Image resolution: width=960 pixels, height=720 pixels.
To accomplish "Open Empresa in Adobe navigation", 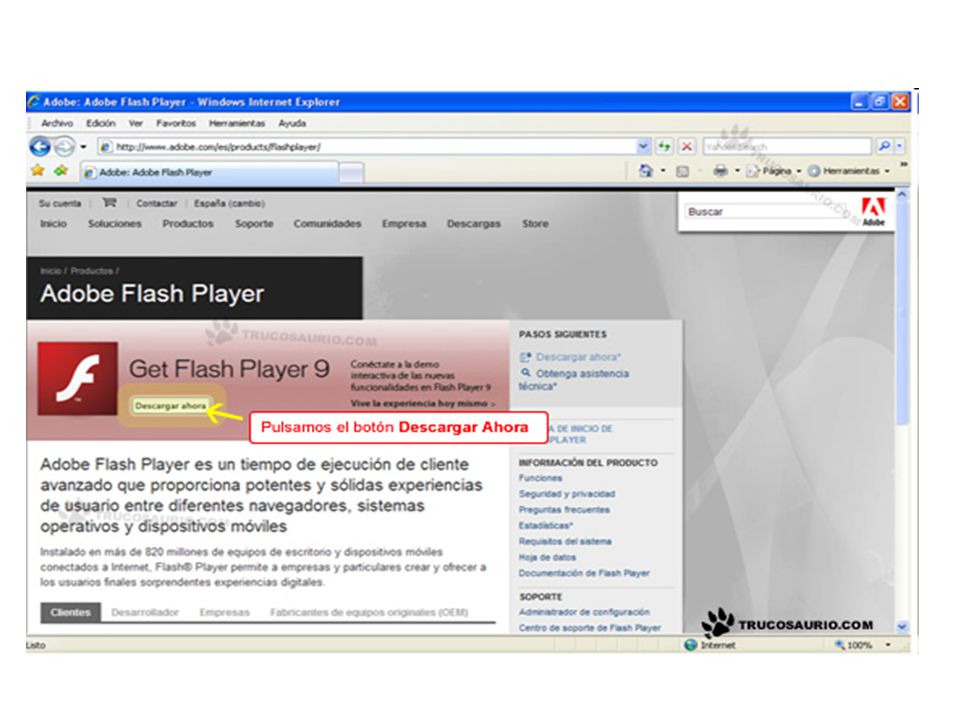I will 404,223.
